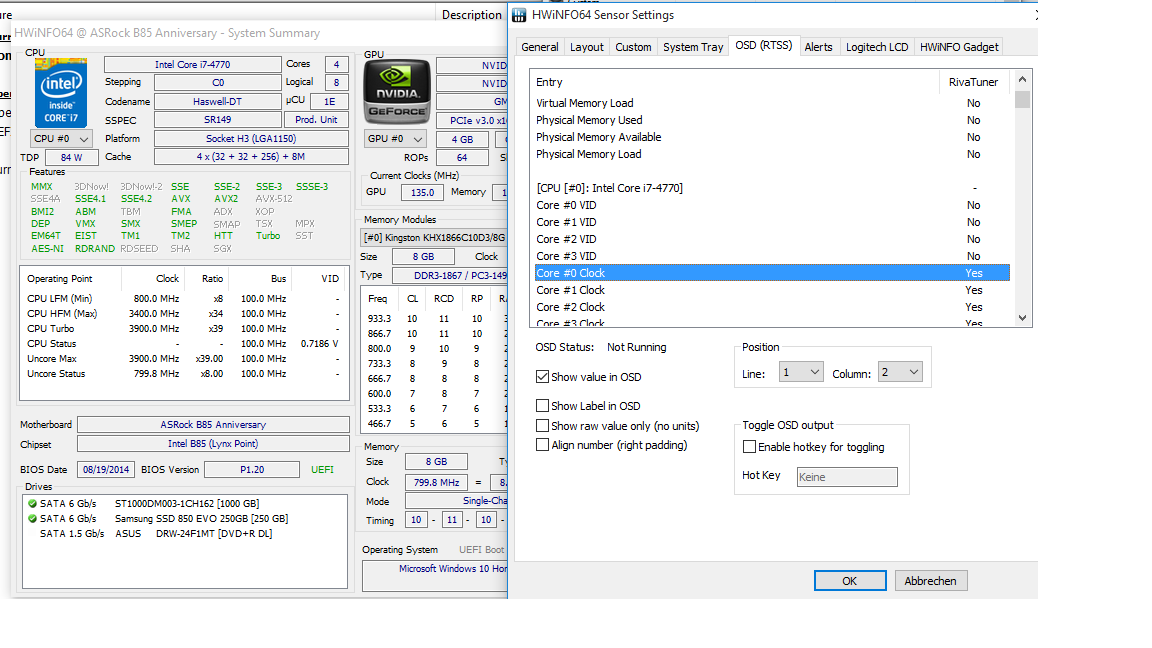
Task: Click the Hot Key input field
Action: 847,477
